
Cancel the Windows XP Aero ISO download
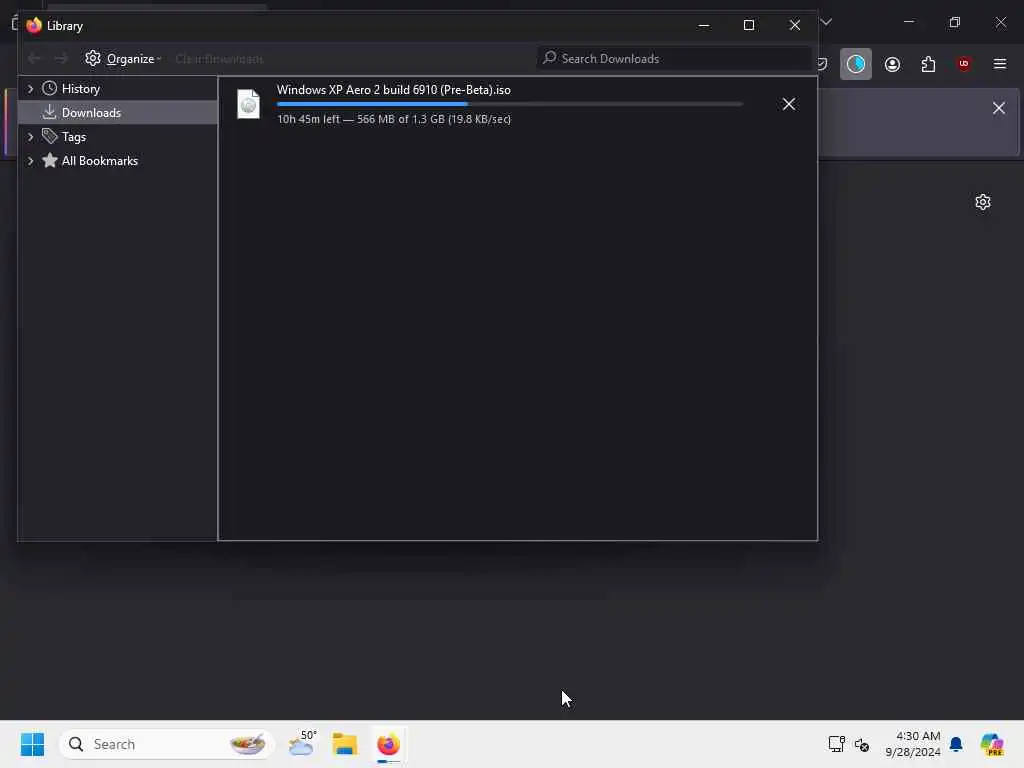coord(789,104)
